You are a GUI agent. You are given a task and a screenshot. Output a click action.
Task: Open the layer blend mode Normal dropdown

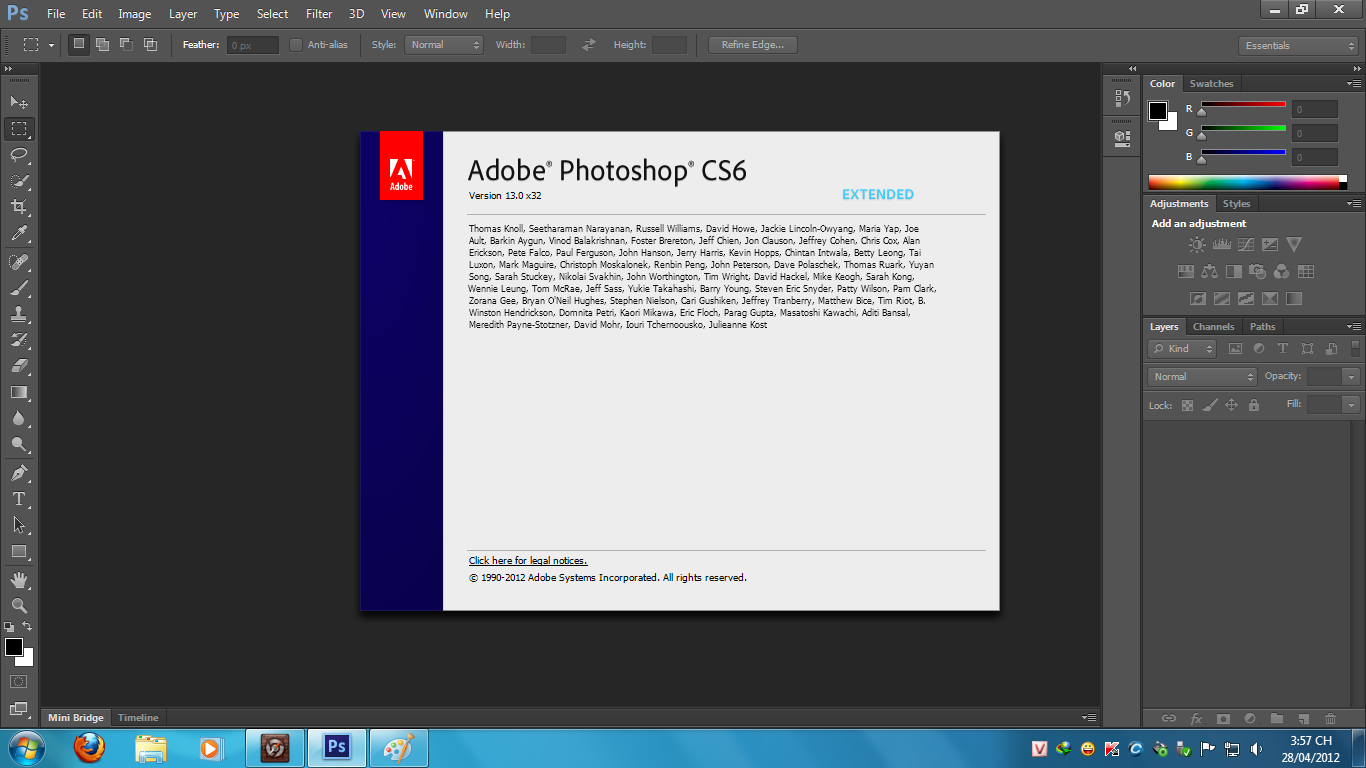1203,377
